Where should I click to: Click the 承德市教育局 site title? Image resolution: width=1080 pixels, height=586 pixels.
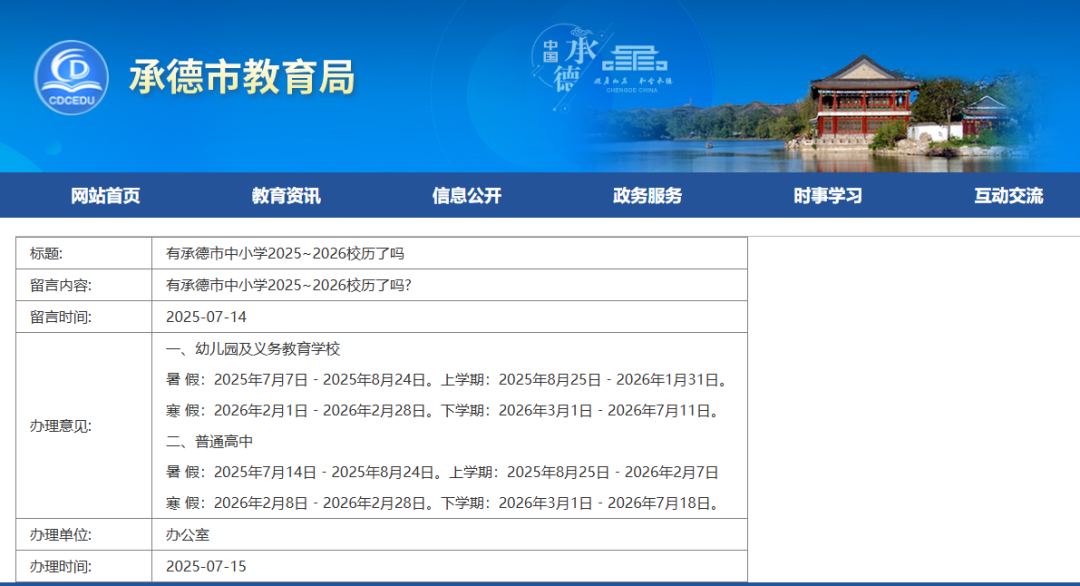pos(242,77)
